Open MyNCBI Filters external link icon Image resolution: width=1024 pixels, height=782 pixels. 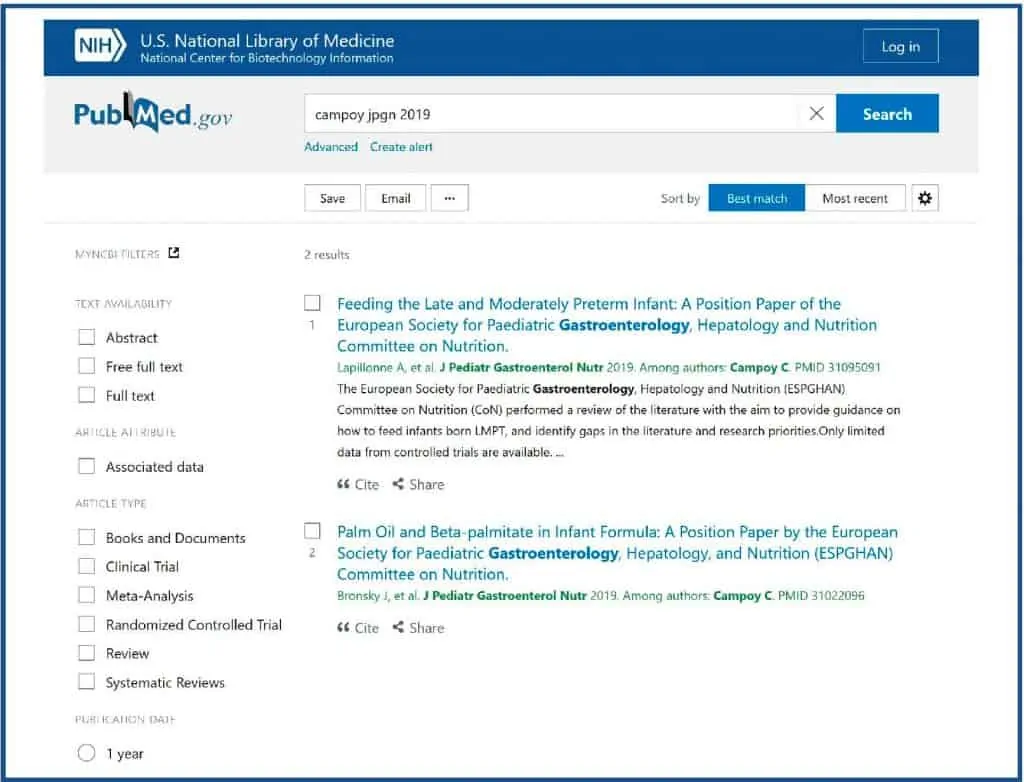point(174,254)
